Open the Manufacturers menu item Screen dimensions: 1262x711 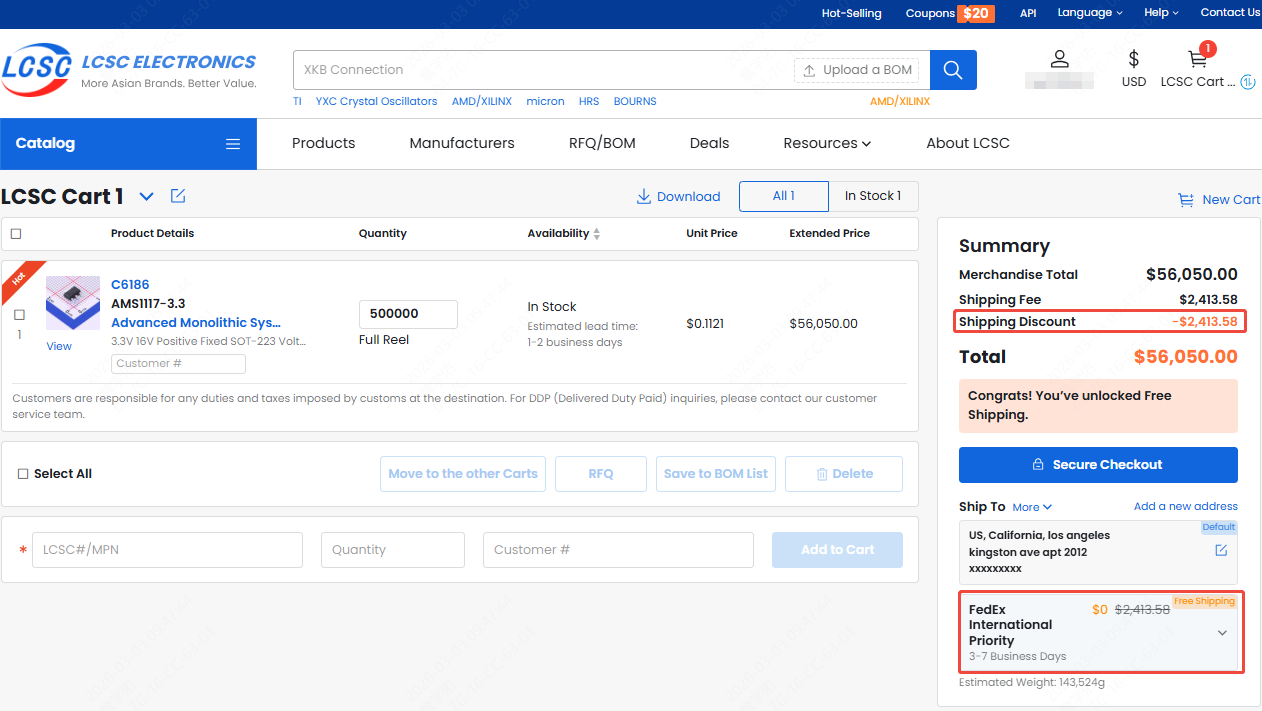pos(462,143)
